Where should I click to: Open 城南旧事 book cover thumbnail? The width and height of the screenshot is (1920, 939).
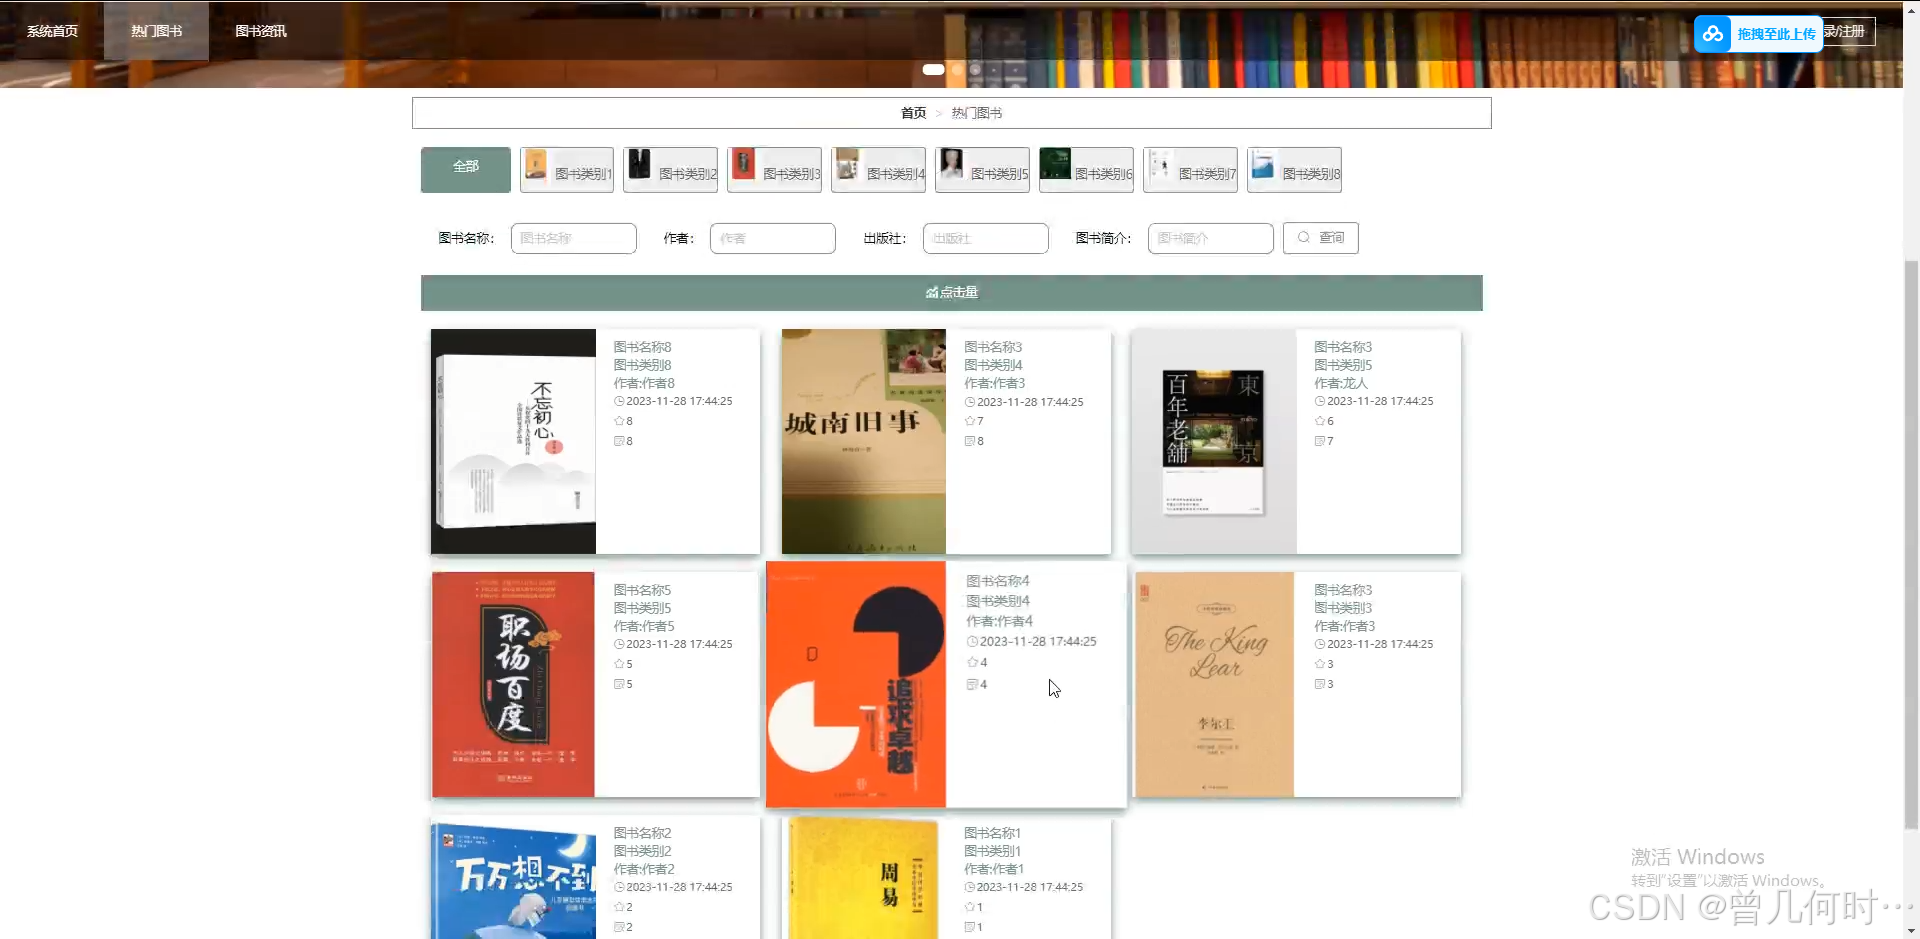[864, 442]
